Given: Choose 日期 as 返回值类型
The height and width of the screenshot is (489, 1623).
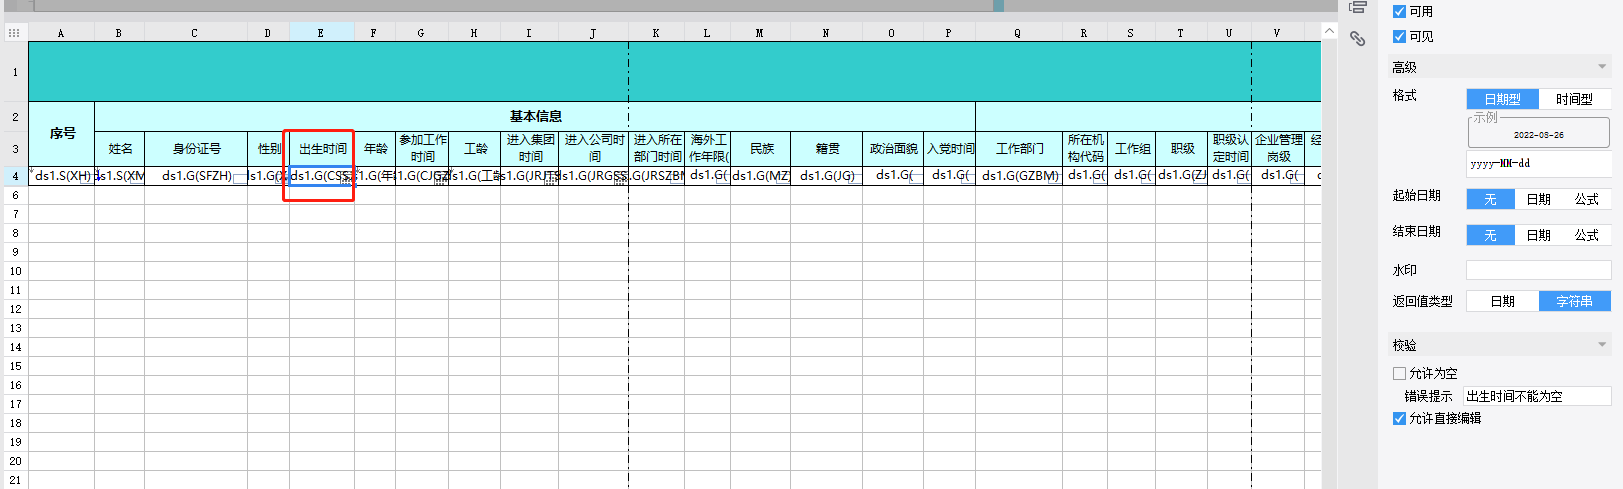Looking at the screenshot, I should tap(1502, 301).
